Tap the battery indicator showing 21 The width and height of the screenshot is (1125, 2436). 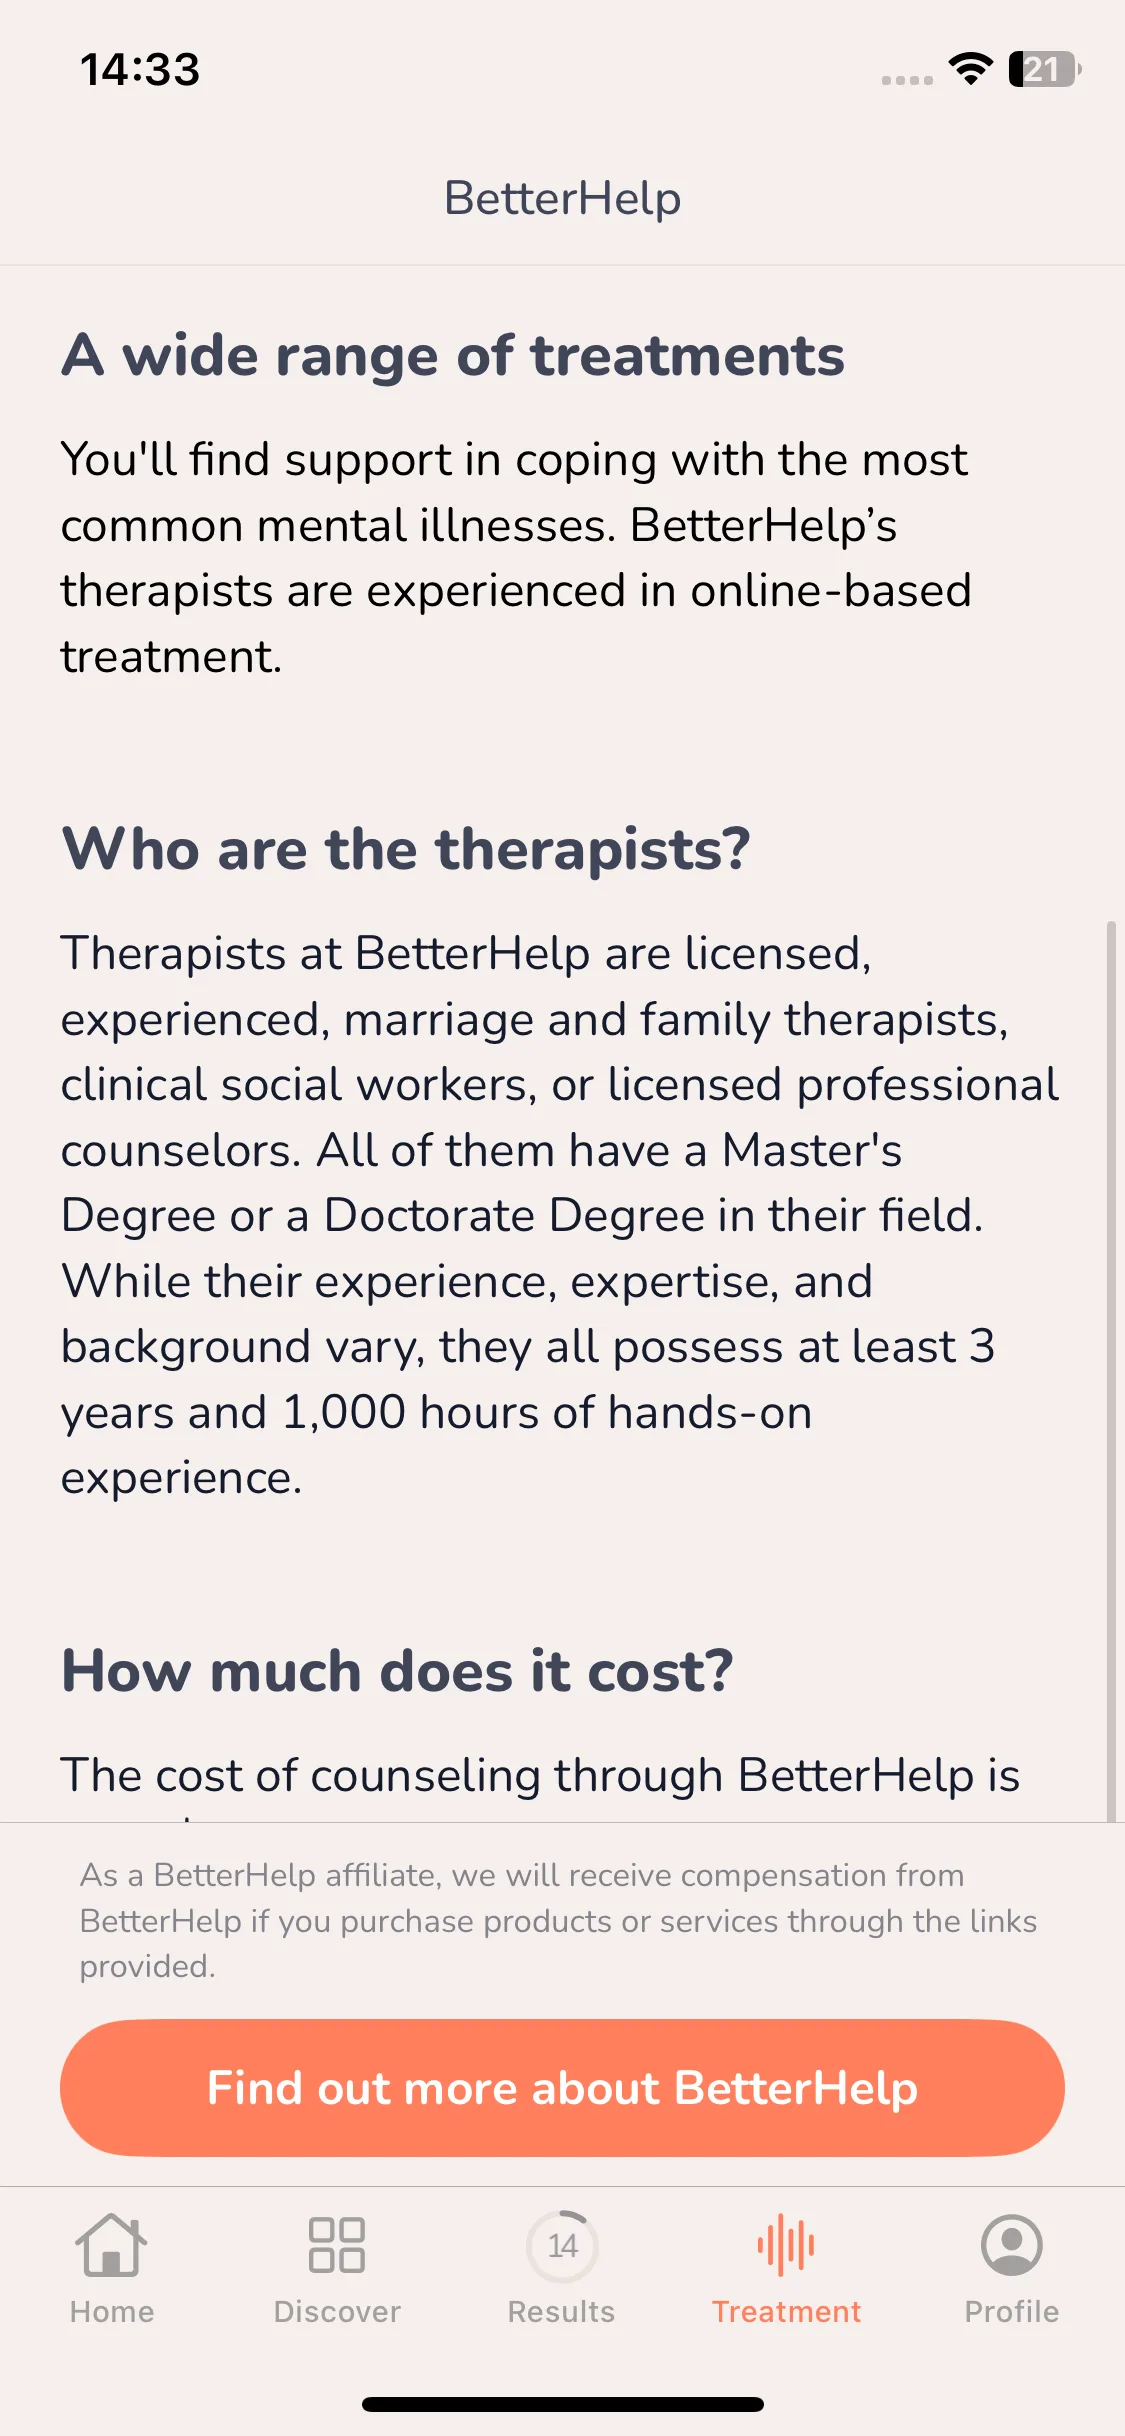(1045, 69)
